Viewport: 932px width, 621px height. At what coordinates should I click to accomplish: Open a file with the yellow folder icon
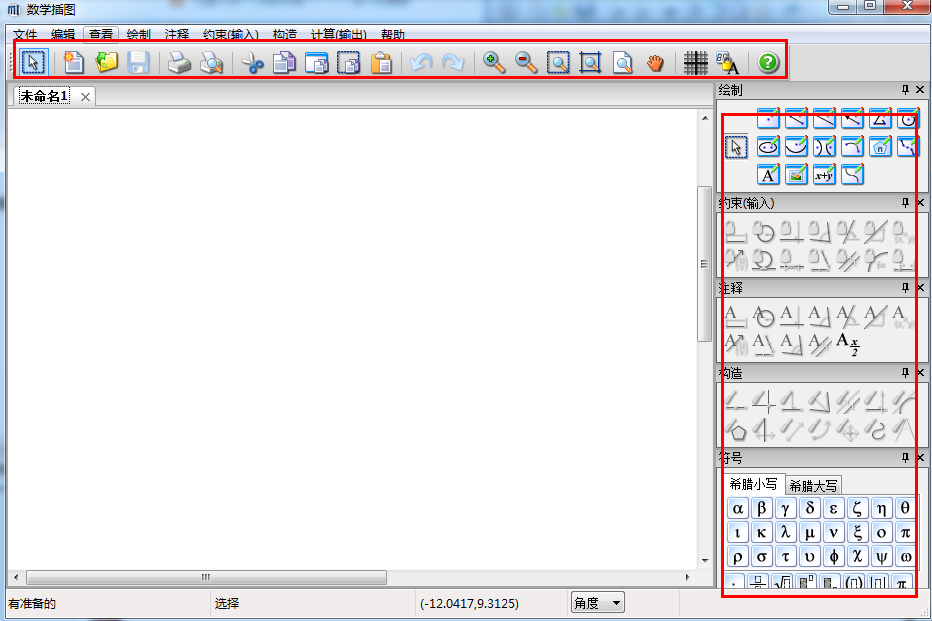click(x=106, y=62)
